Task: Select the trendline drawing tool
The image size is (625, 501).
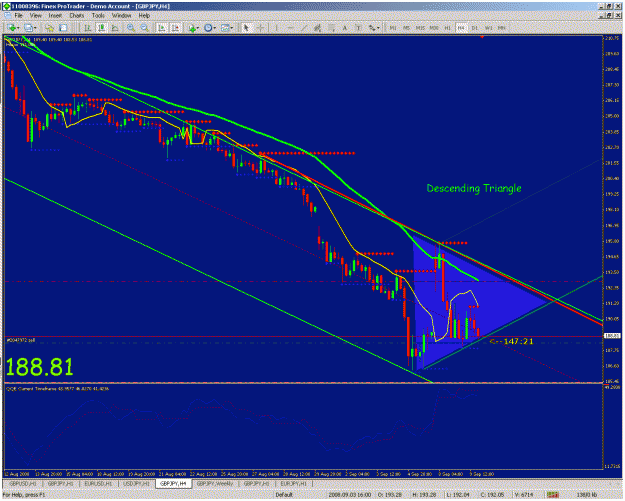Action: tap(304, 28)
